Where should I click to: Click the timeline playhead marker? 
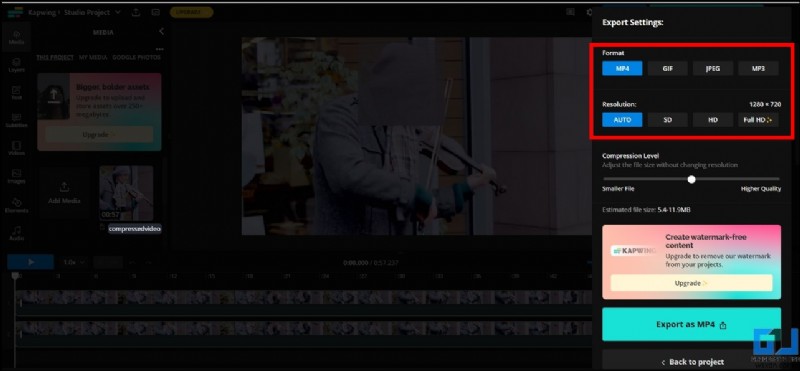pos(15,276)
